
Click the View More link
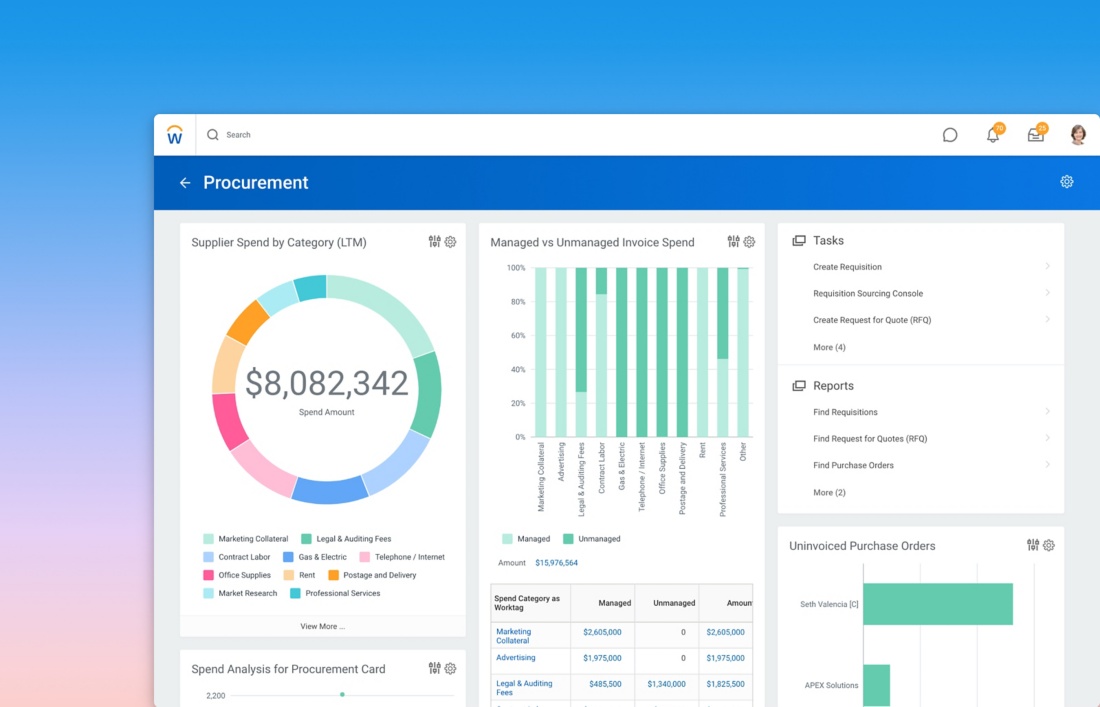(x=322, y=626)
